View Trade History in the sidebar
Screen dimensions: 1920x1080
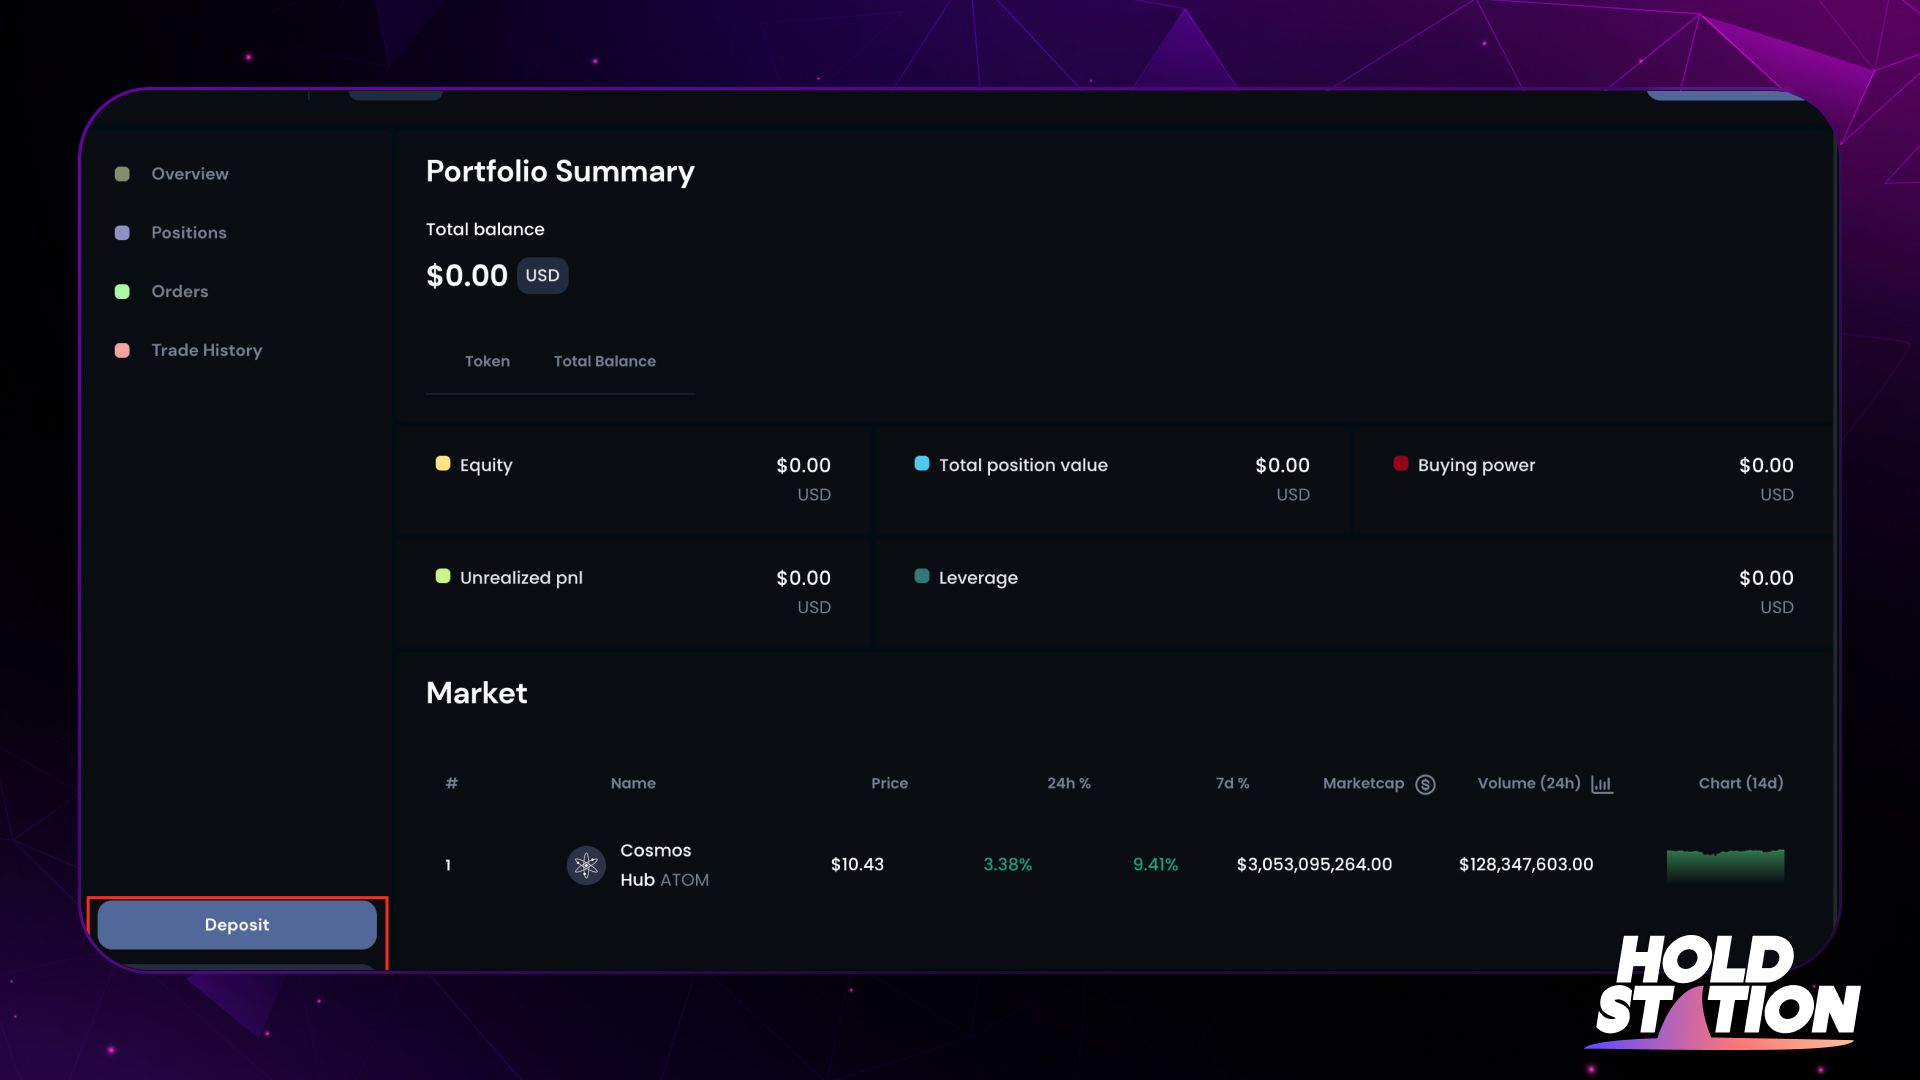tap(207, 351)
